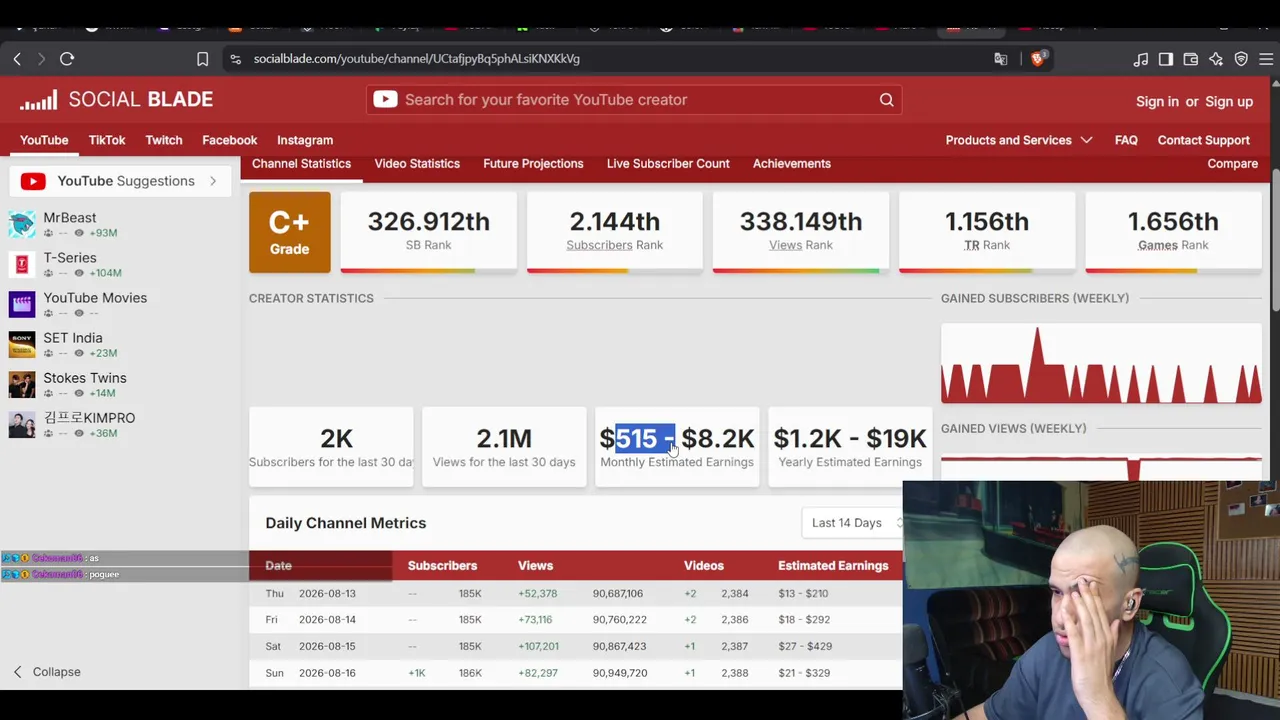
Task: Open site settings icon in address bar
Action: [235, 59]
